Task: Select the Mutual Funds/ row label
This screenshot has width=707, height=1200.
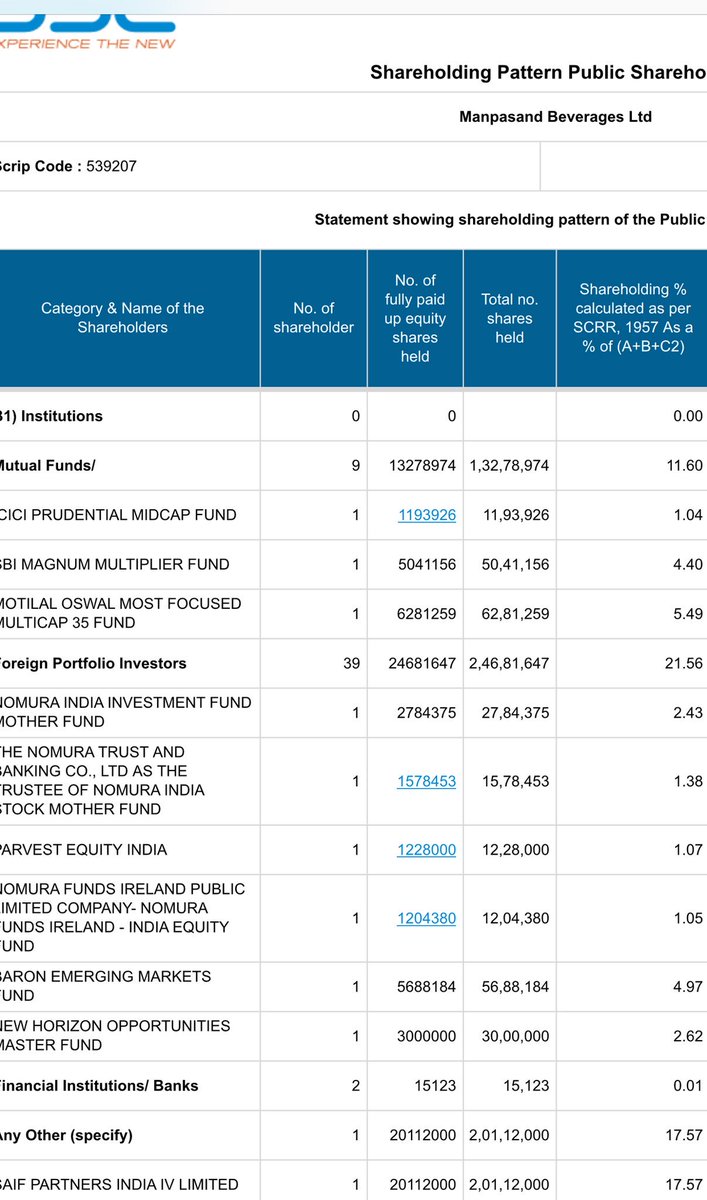Action: [48, 465]
